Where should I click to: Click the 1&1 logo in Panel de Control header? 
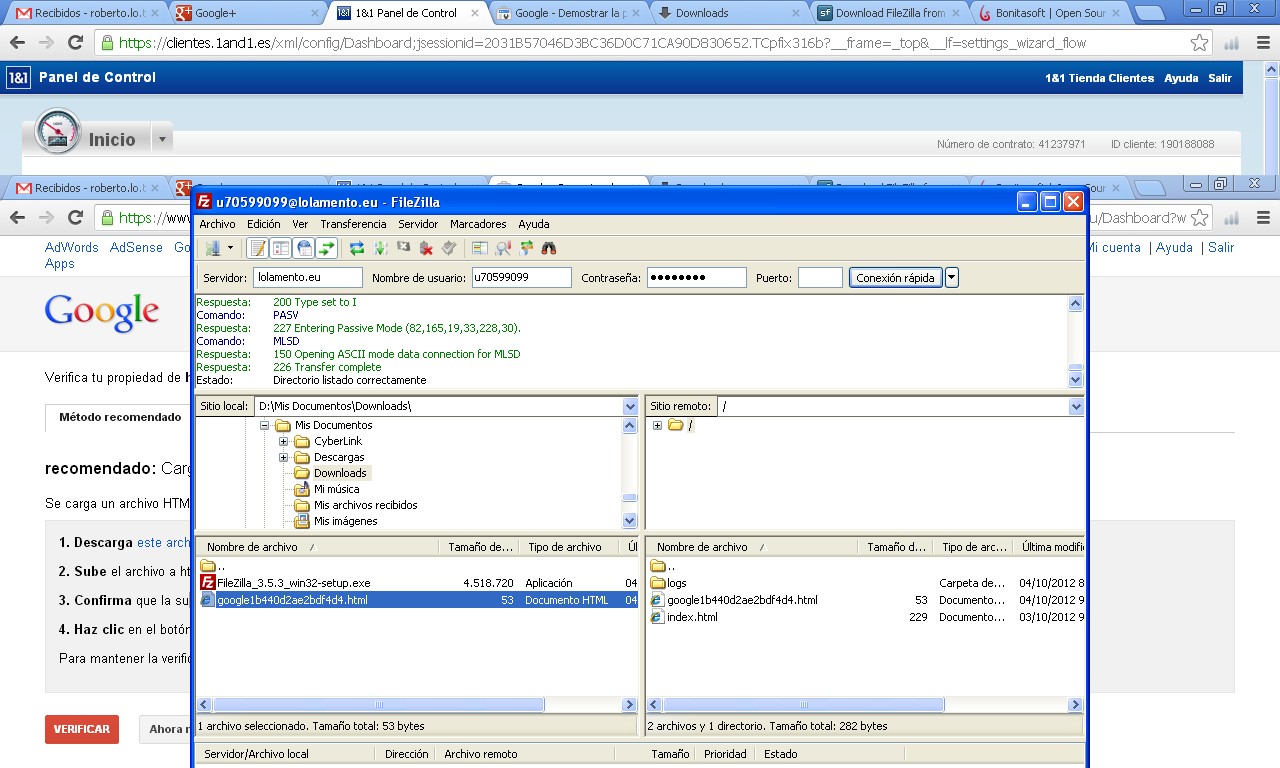coord(18,78)
